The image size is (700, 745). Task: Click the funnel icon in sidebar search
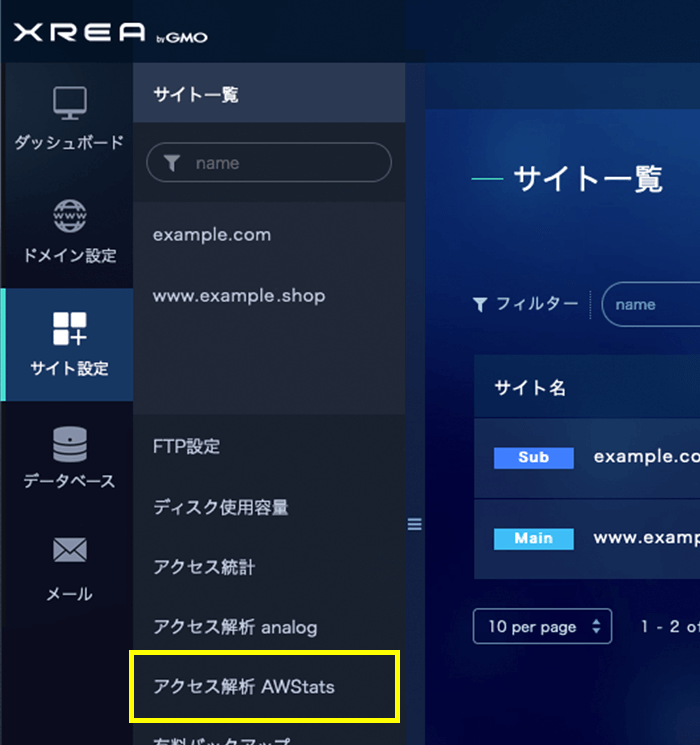[x=171, y=163]
